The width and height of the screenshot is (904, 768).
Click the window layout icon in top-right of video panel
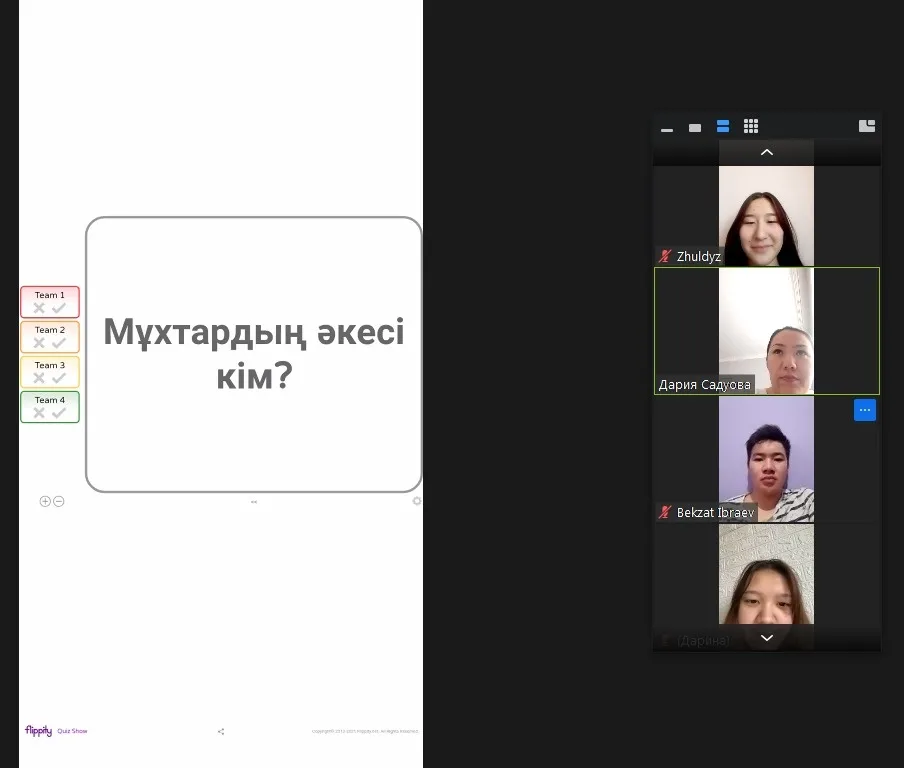pyautogui.click(x=867, y=126)
